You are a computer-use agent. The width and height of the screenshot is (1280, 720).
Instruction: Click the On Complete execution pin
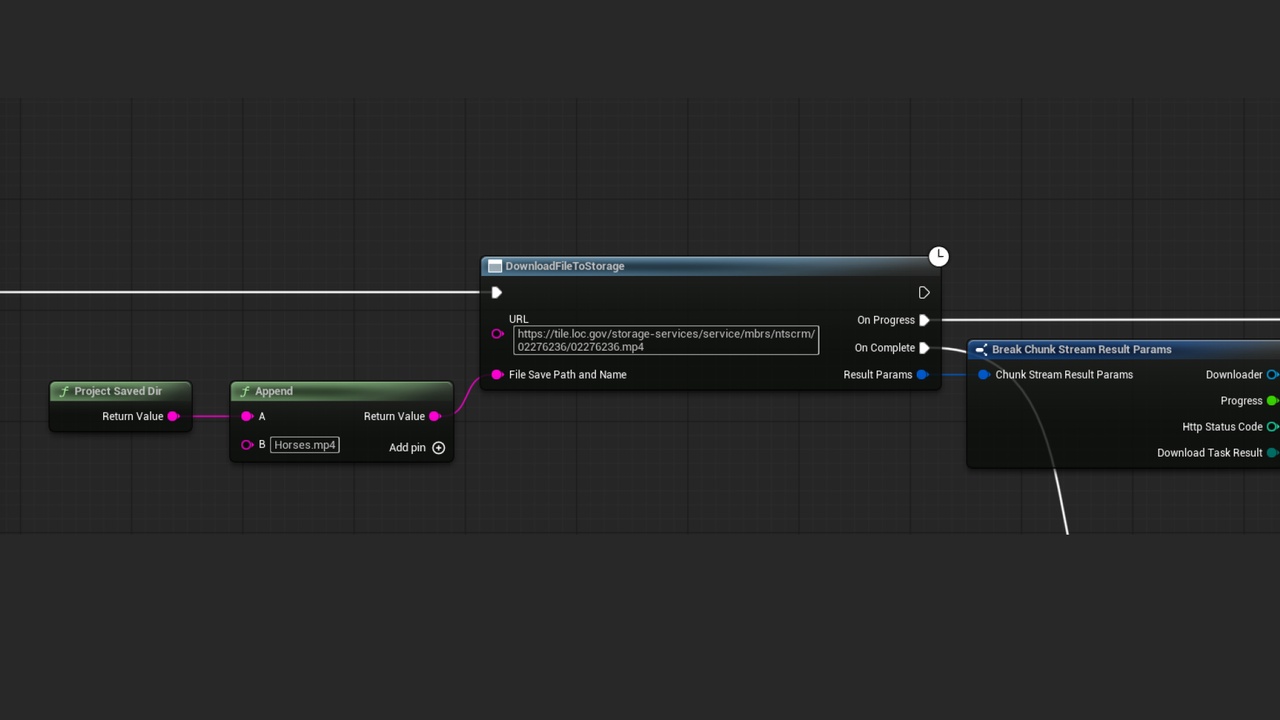pos(924,348)
